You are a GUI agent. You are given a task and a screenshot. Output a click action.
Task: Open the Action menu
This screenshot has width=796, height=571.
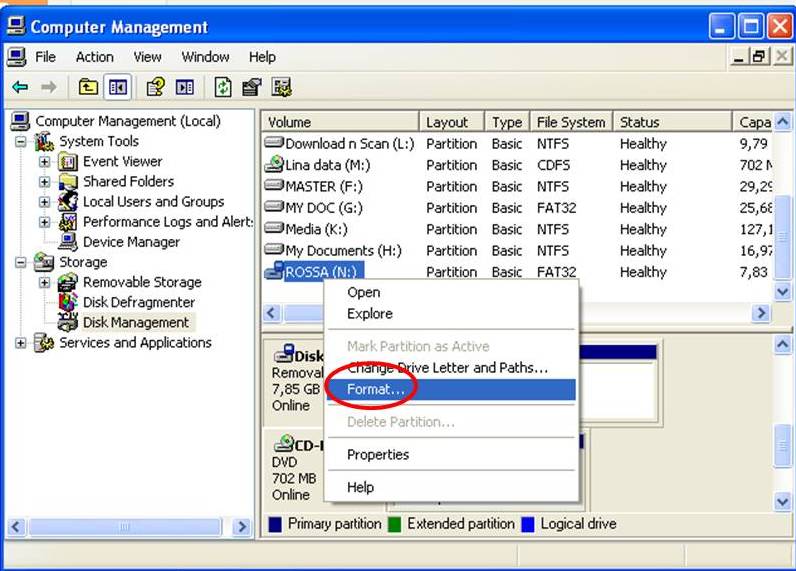[94, 57]
